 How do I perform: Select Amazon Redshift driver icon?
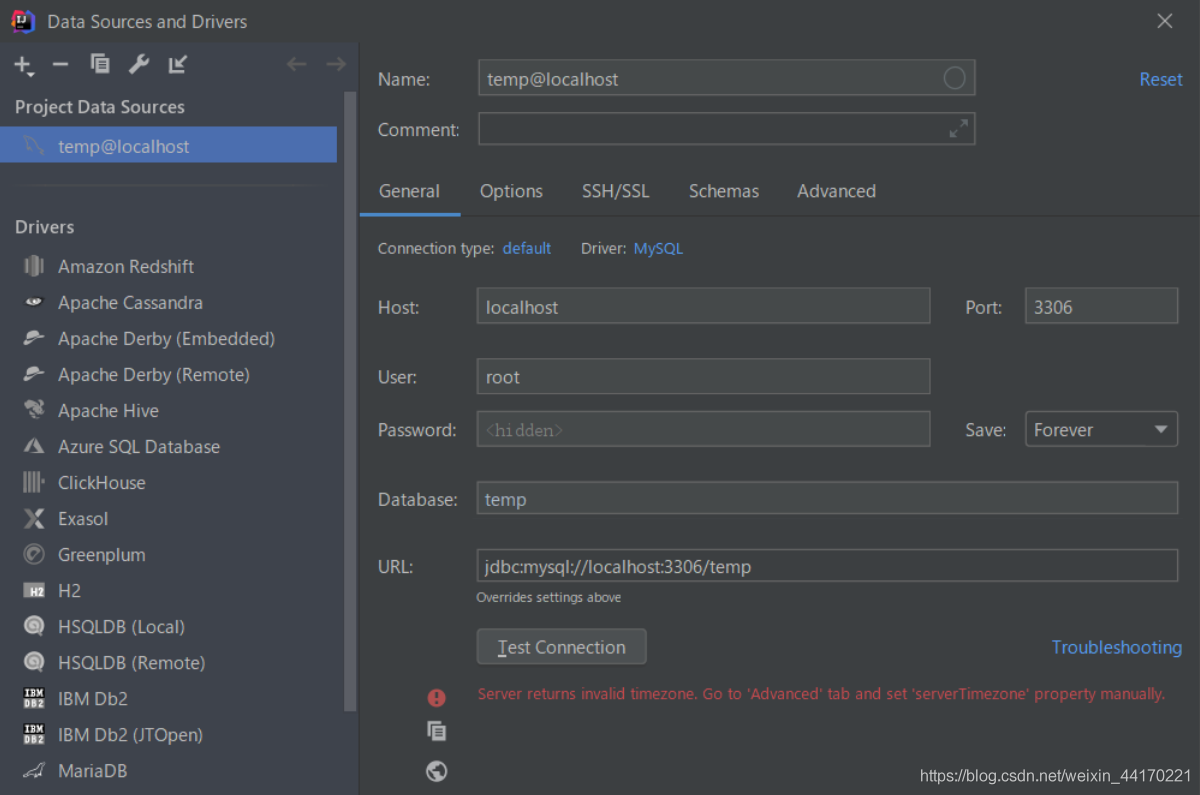pyautogui.click(x=34, y=266)
